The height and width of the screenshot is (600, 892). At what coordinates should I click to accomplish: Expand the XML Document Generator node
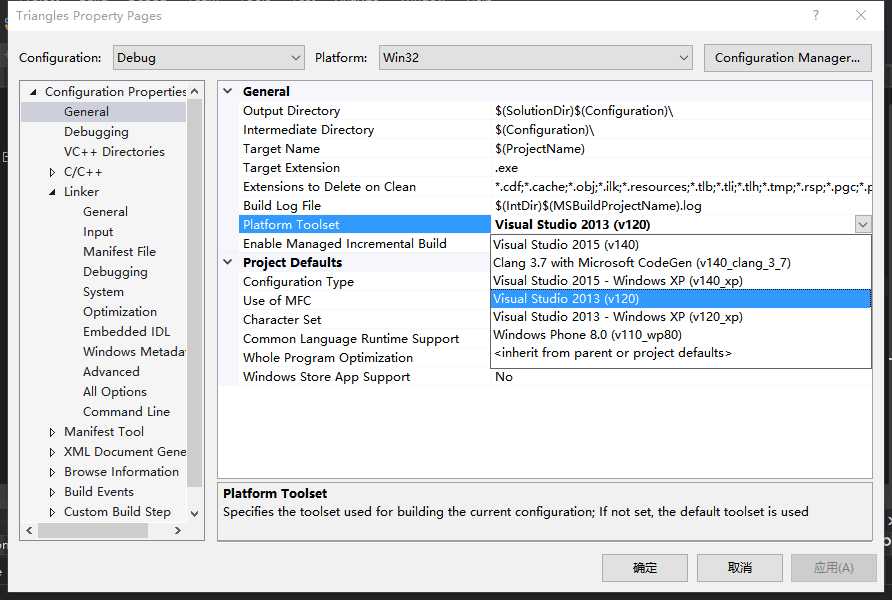point(52,452)
